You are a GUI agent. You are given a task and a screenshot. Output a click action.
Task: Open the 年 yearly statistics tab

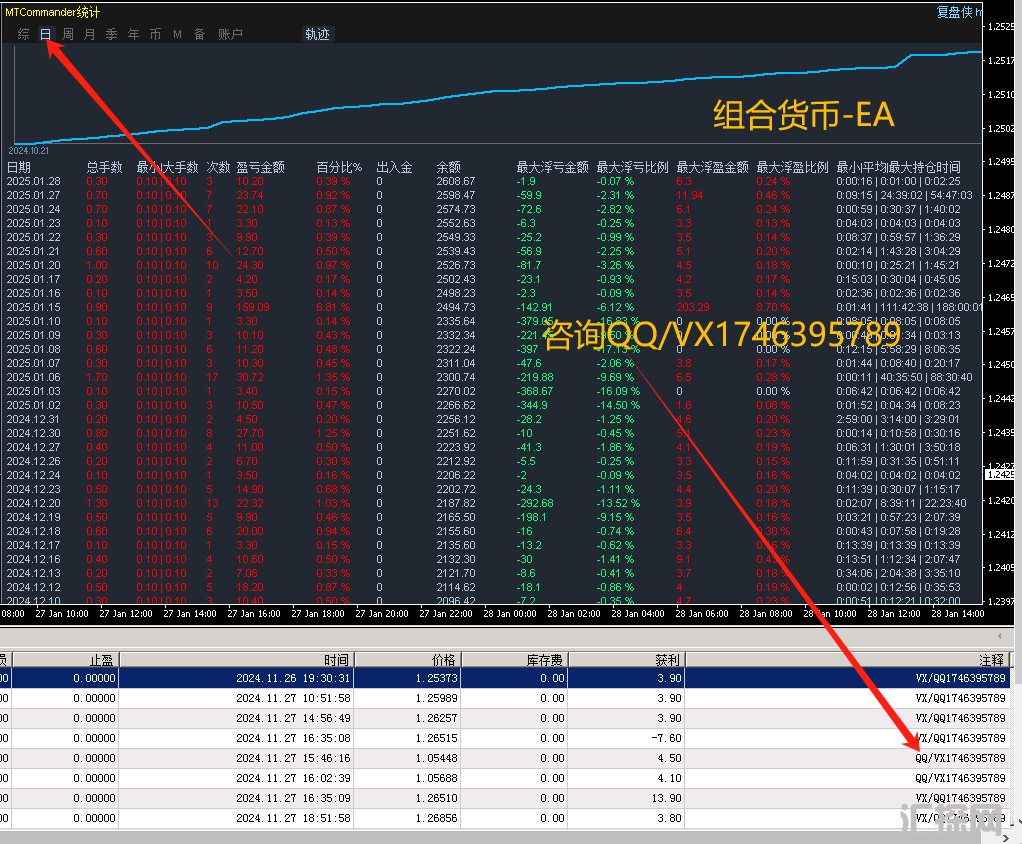134,35
